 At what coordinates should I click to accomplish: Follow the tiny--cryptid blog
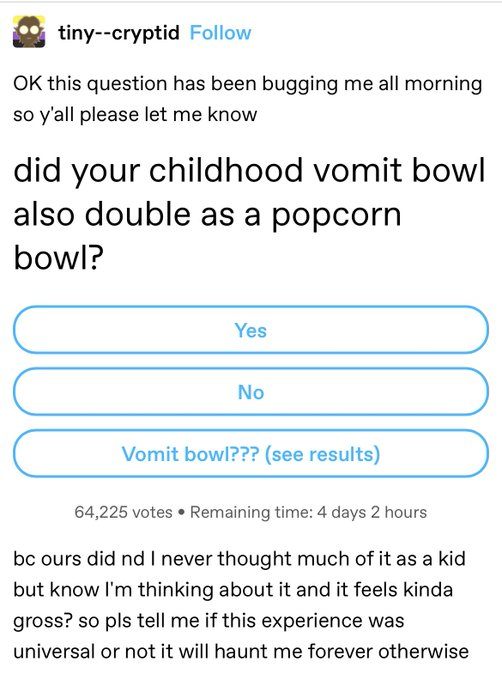tap(220, 33)
